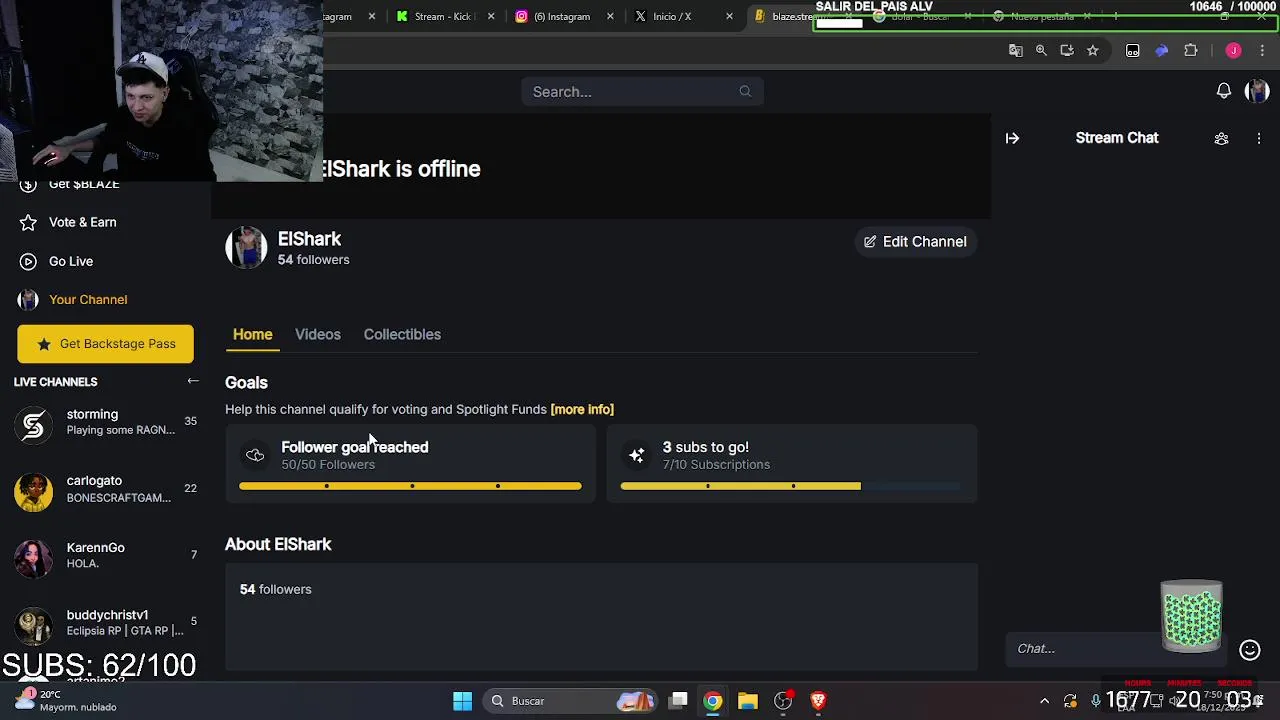The height and width of the screenshot is (720, 1280).
Task: Open File Explorer from the taskbar
Action: [x=748, y=701]
